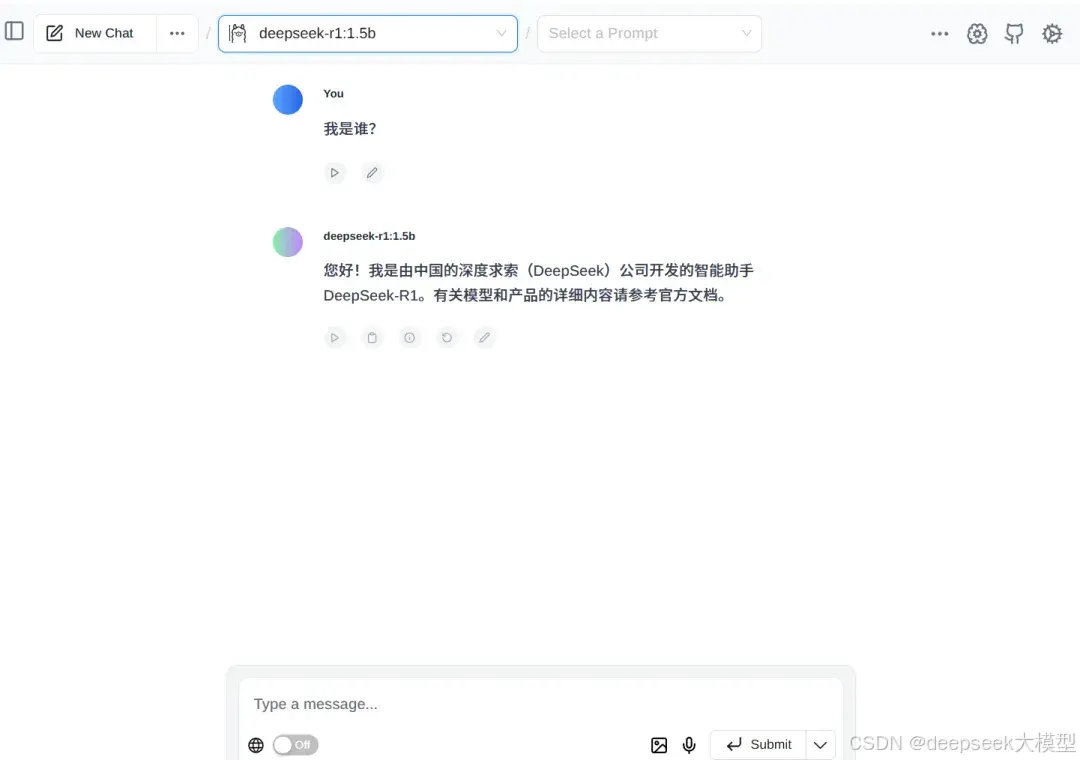
Task: Play the deepseek-r1 response aloud
Action: pos(334,338)
